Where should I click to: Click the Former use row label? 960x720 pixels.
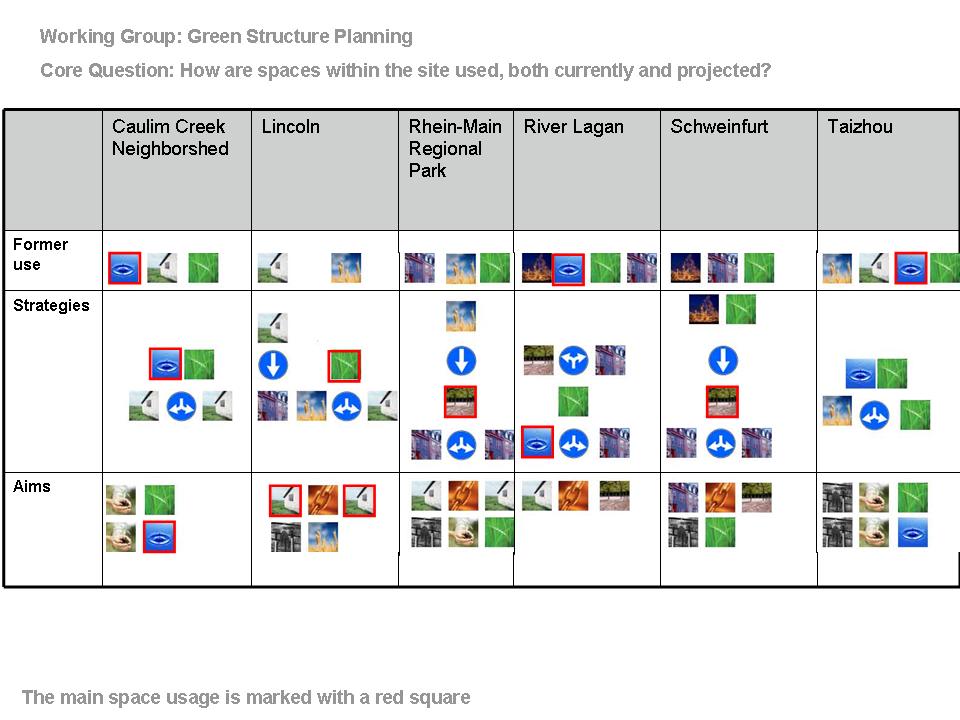click(40, 254)
